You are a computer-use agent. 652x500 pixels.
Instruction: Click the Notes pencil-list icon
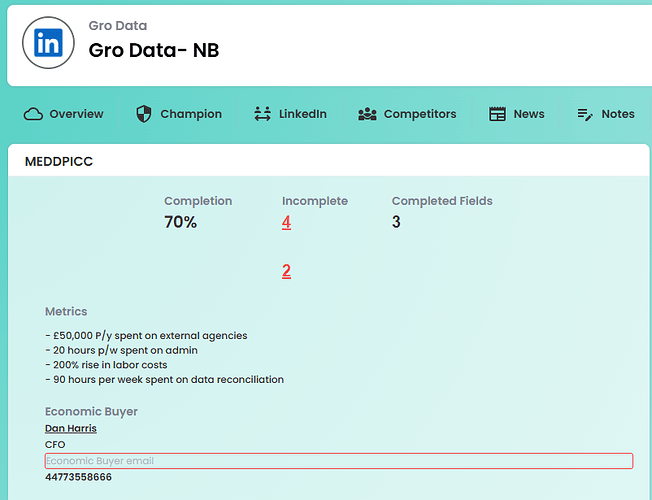click(x=585, y=114)
